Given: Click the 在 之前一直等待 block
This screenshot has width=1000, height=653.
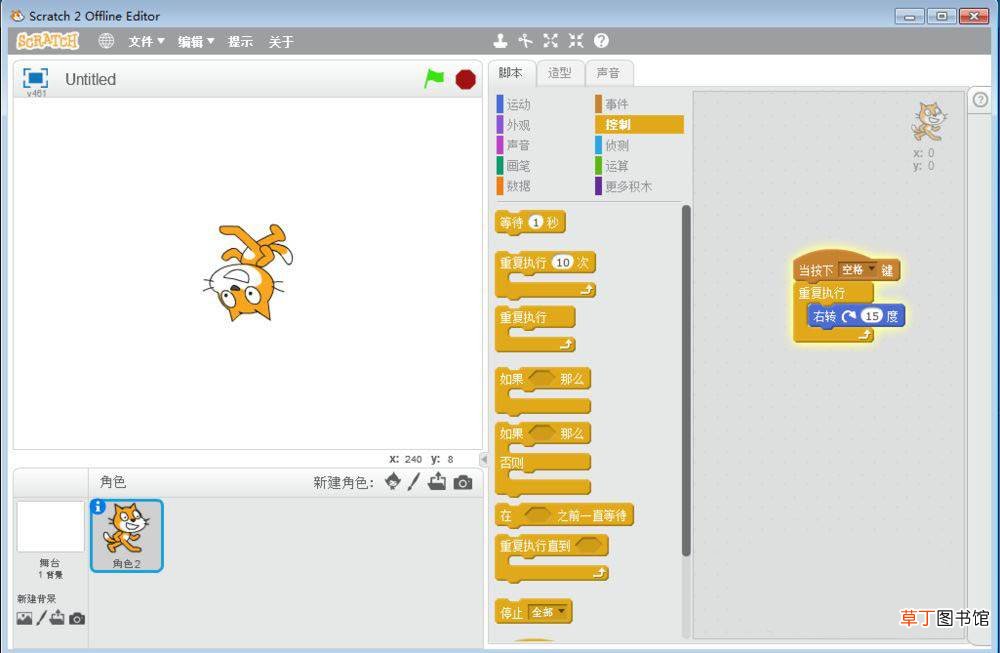Looking at the screenshot, I should [564, 515].
